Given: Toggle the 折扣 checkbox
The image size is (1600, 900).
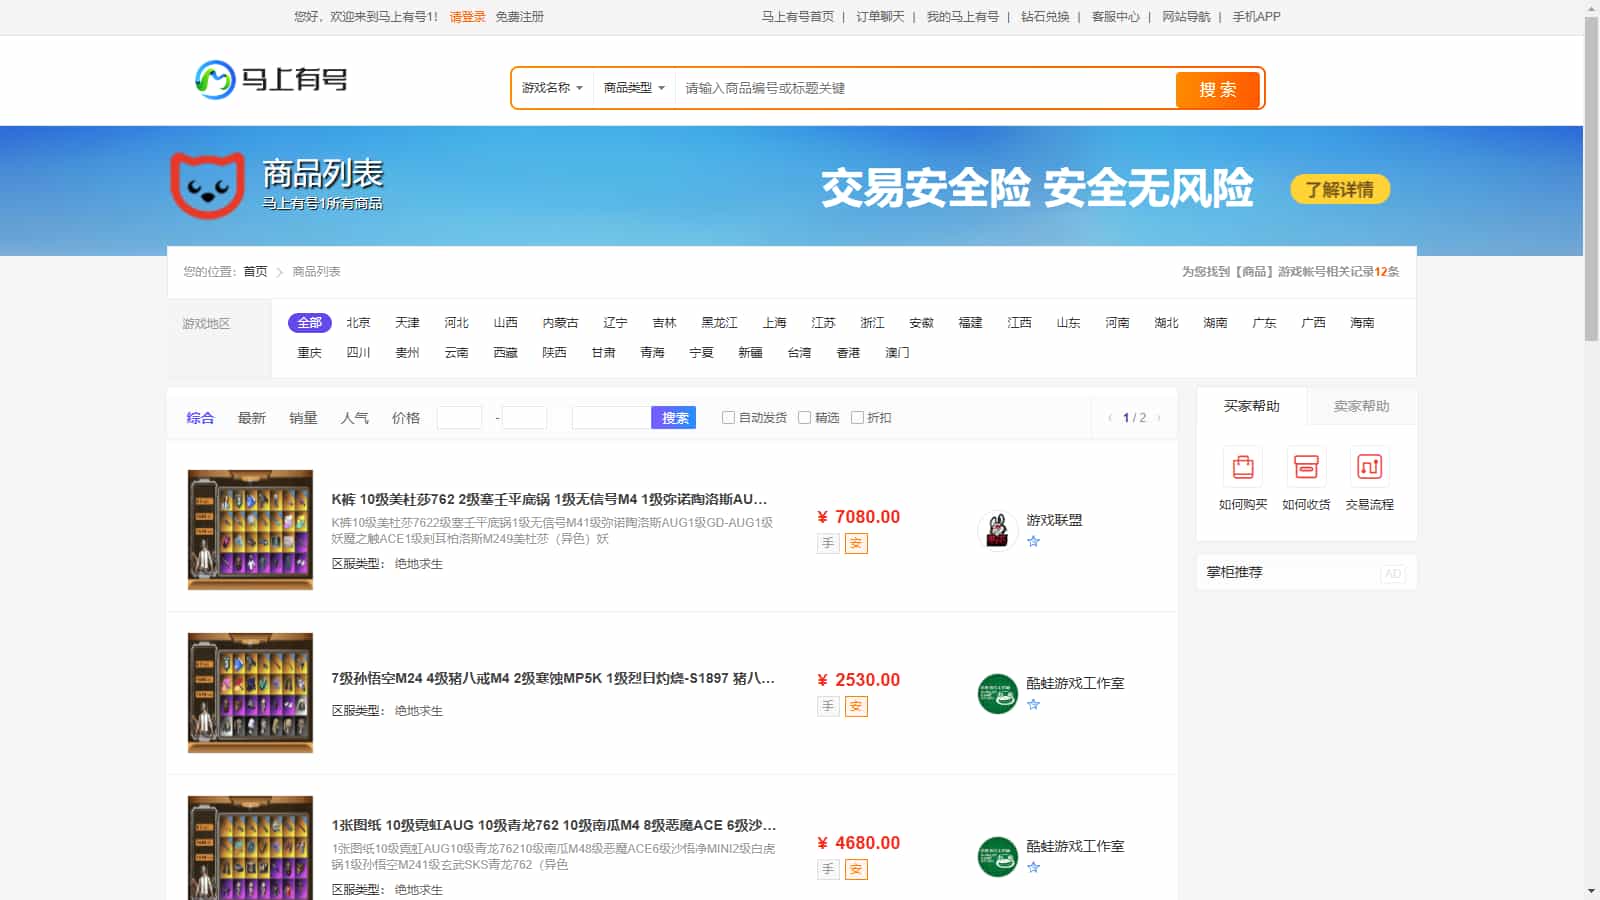Looking at the screenshot, I should pyautogui.click(x=857, y=418).
